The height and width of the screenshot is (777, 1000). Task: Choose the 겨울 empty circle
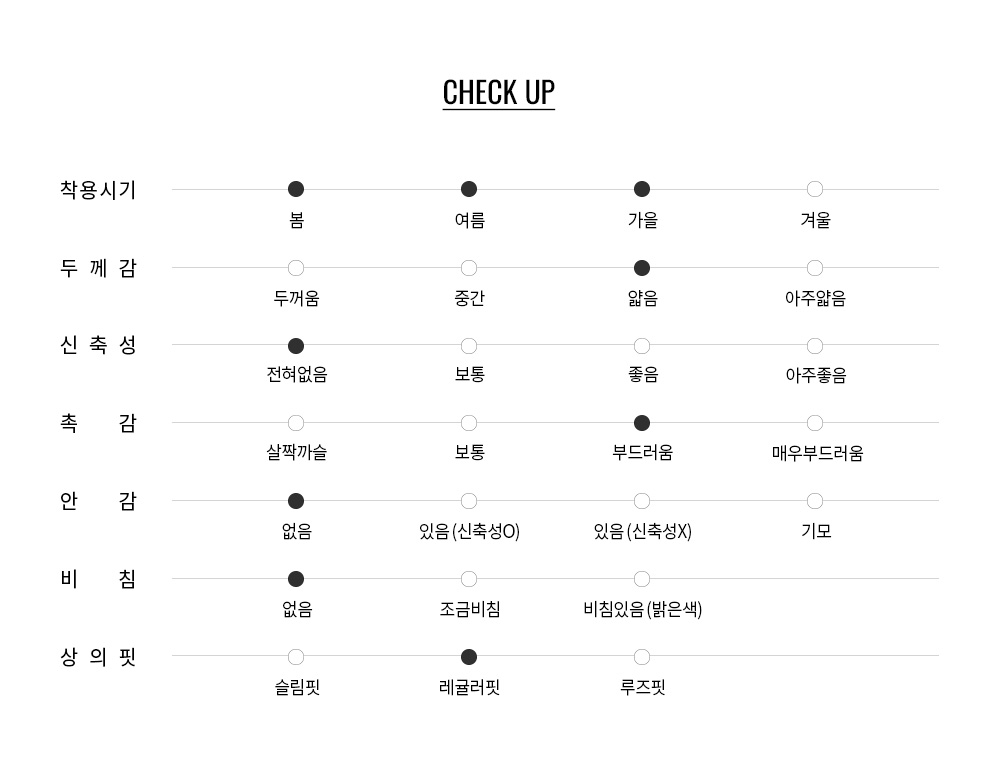click(815, 189)
